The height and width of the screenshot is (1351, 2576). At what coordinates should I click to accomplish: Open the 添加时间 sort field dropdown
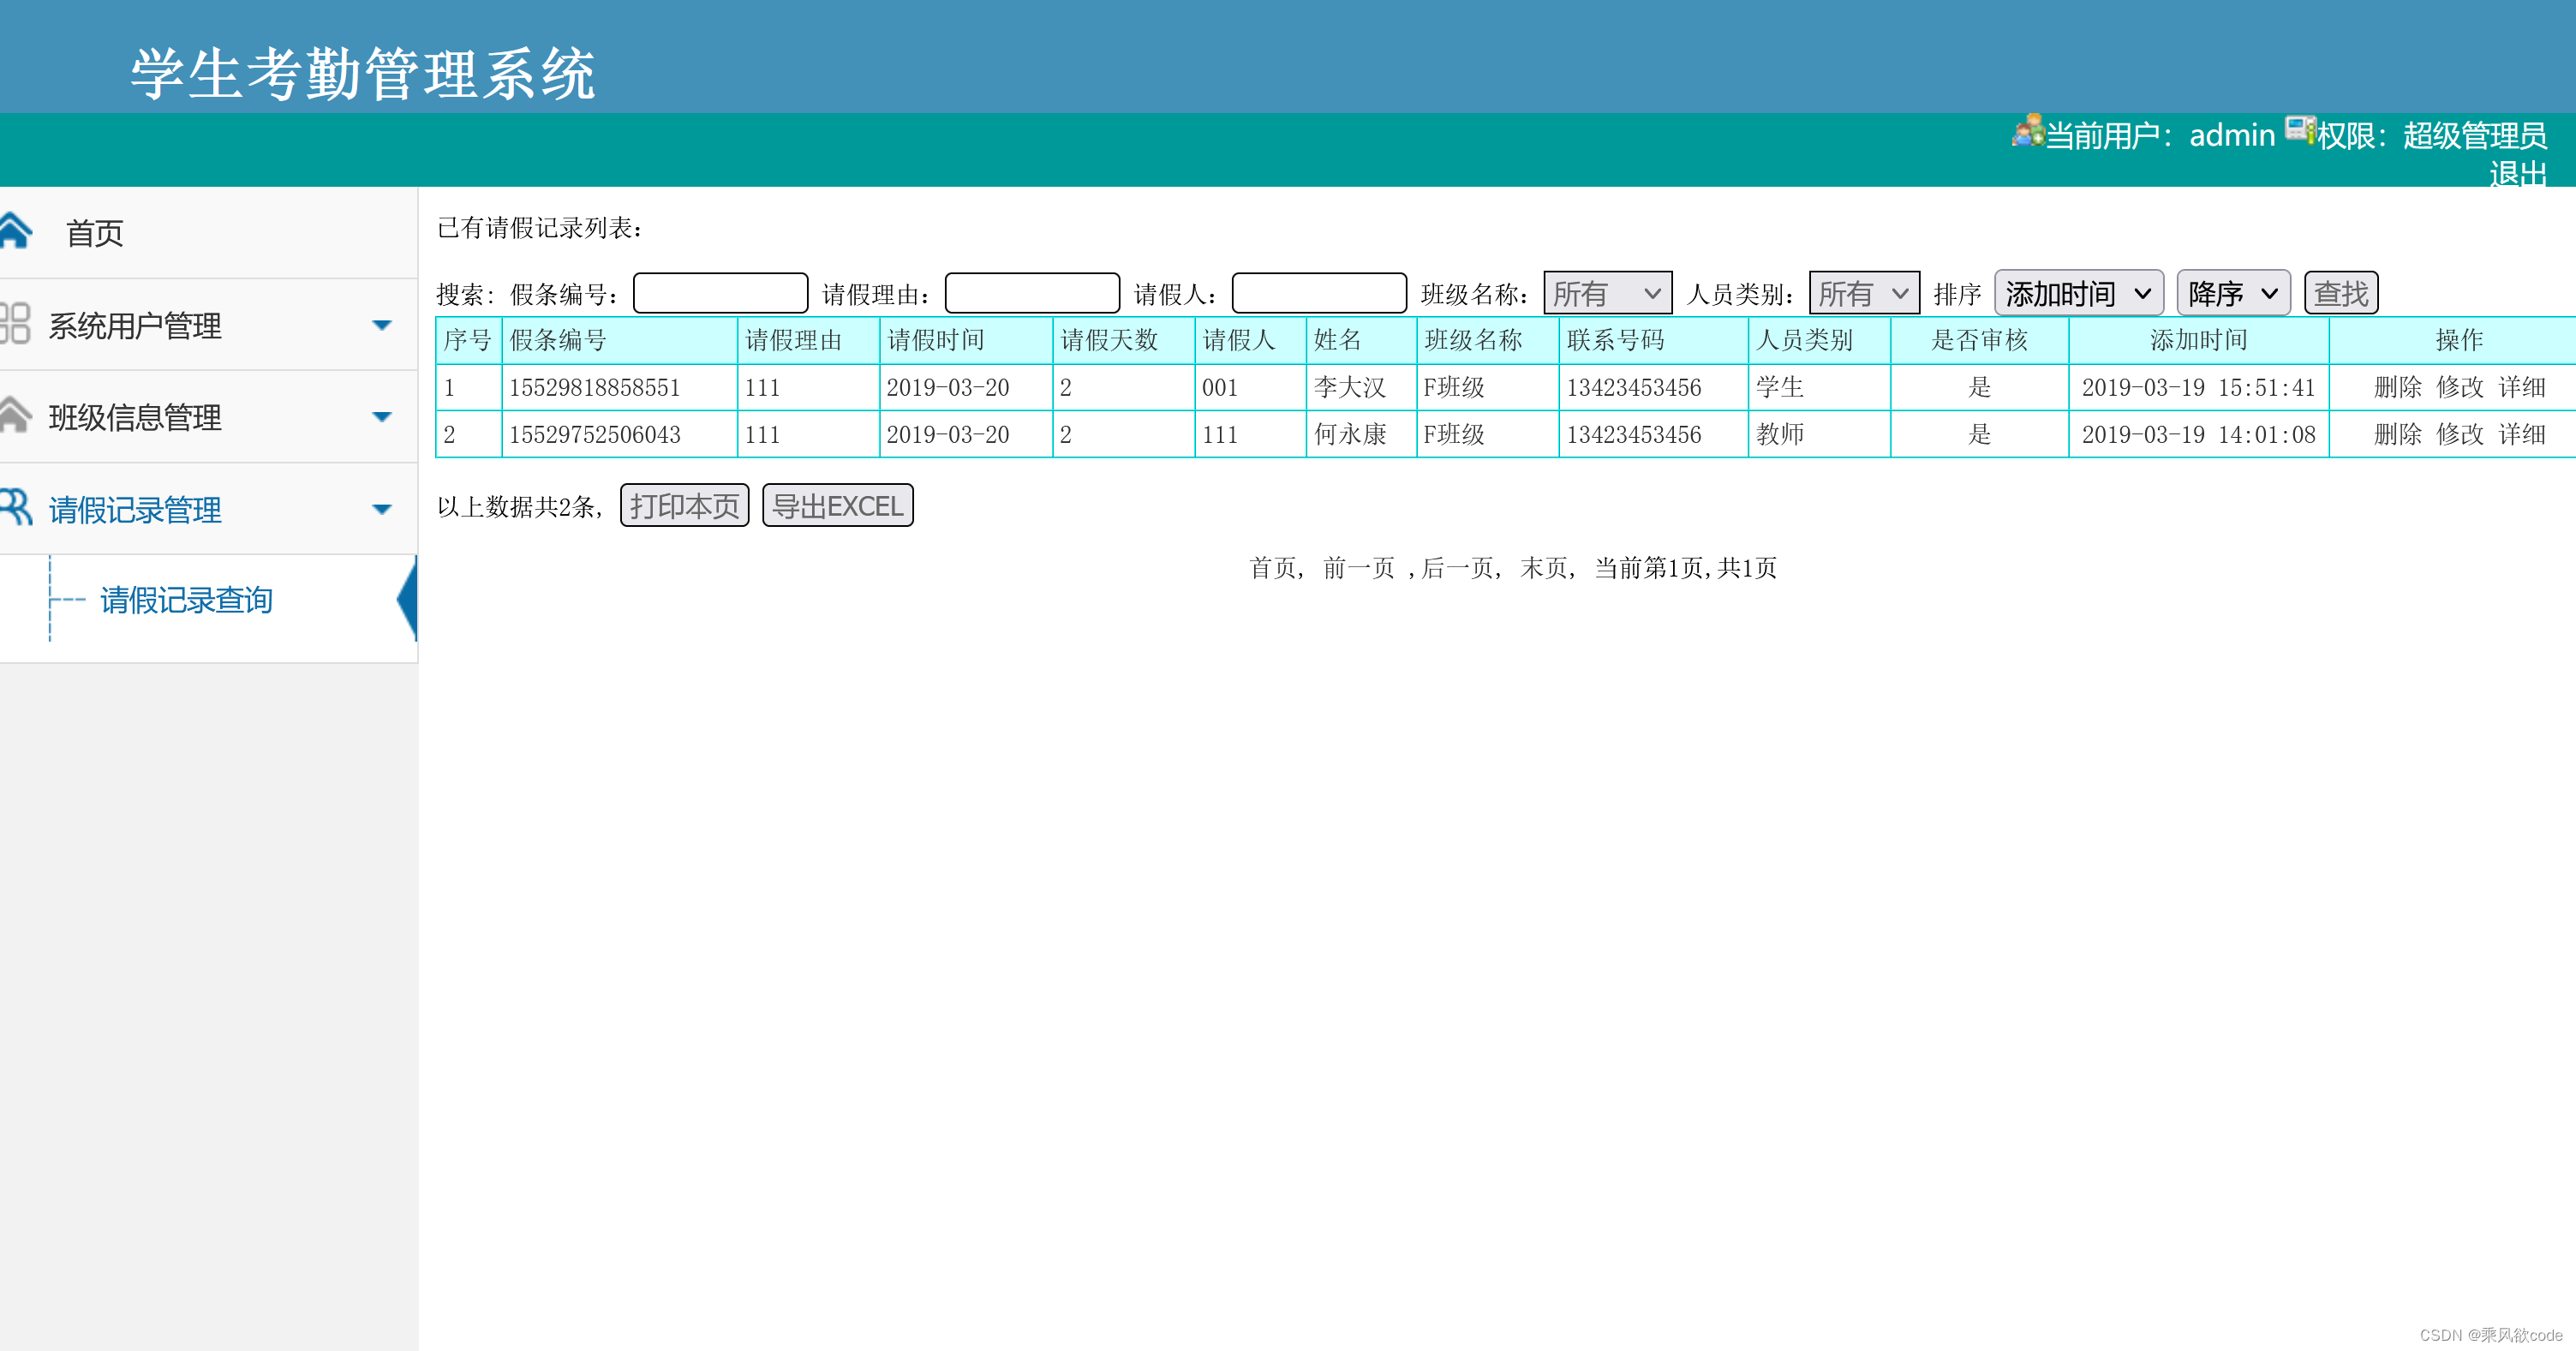pos(2078,293)
